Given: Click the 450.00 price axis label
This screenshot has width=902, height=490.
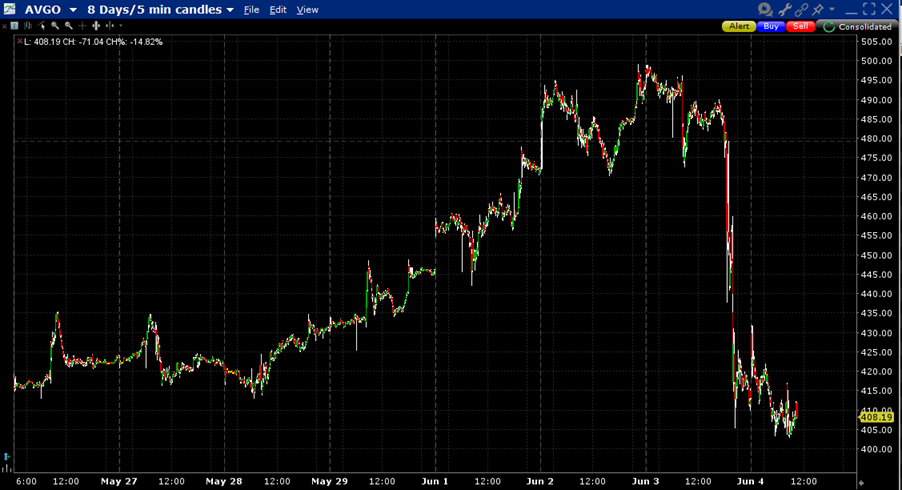Looking at the screenshot, I should (x=877, y=255).
